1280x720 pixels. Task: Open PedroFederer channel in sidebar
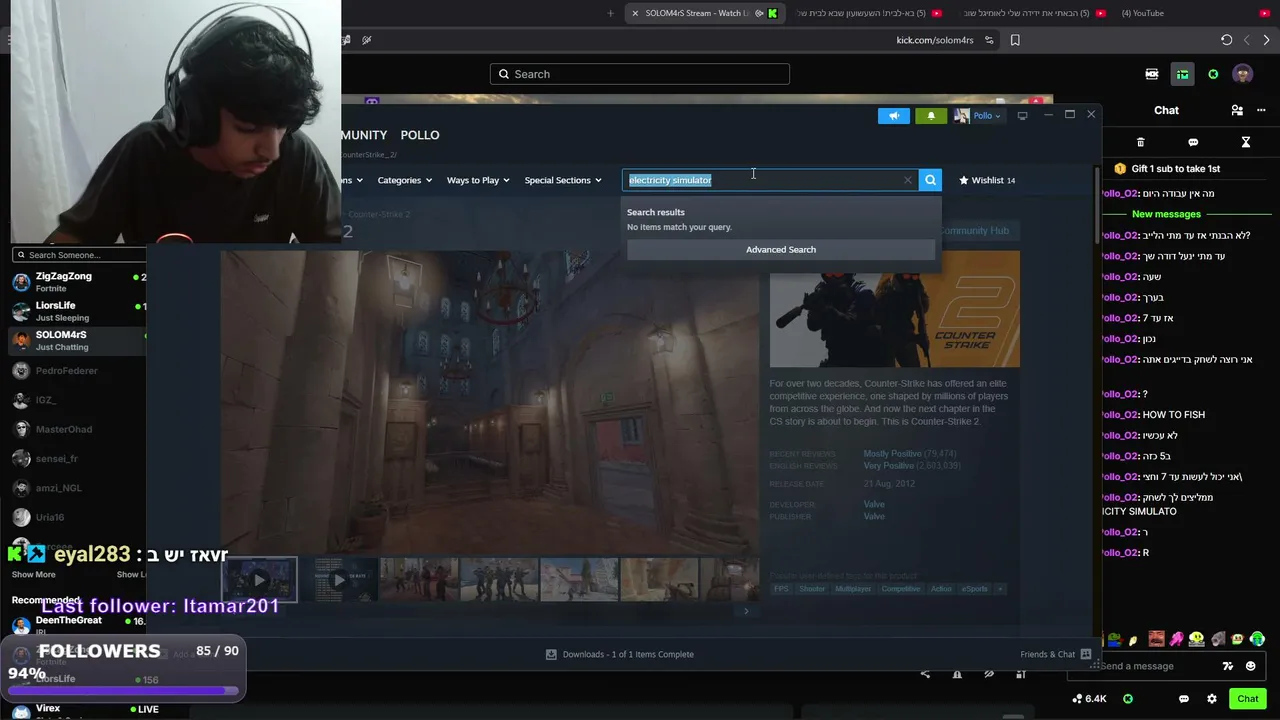pyautogui.click(x=78, y=371)
